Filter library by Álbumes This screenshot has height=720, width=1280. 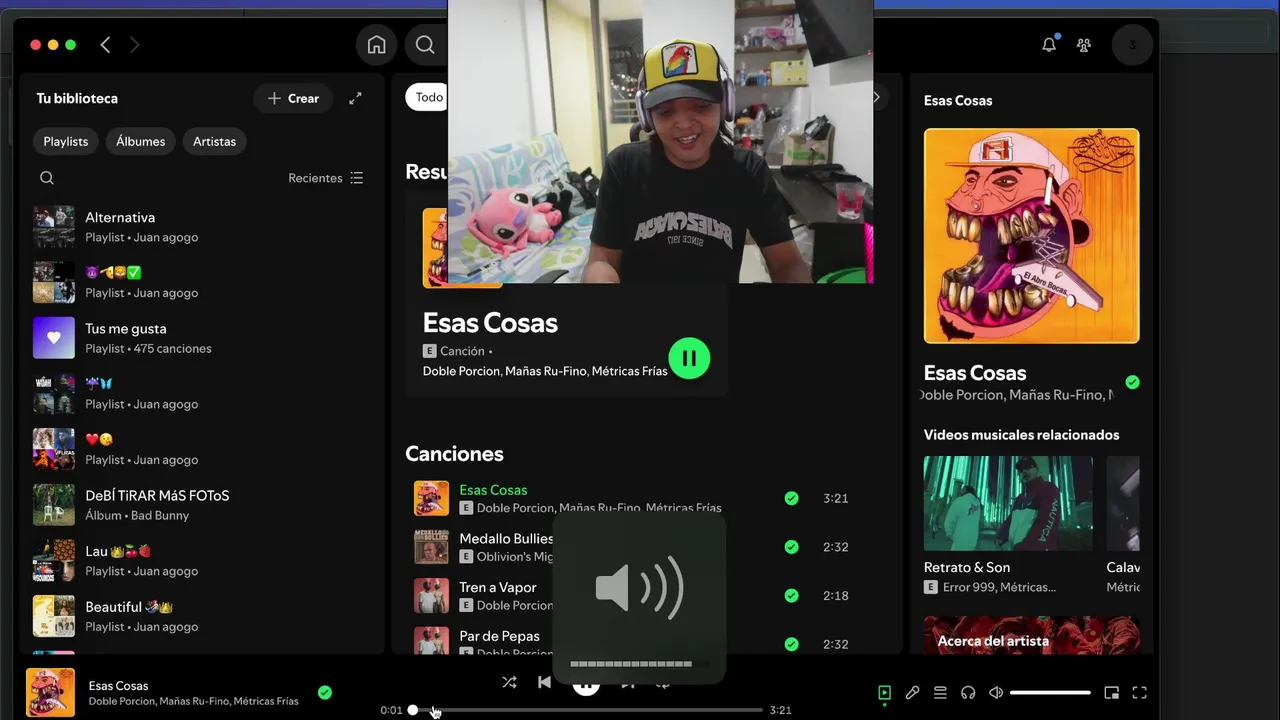pyautogui.click(x=140, y=141)
